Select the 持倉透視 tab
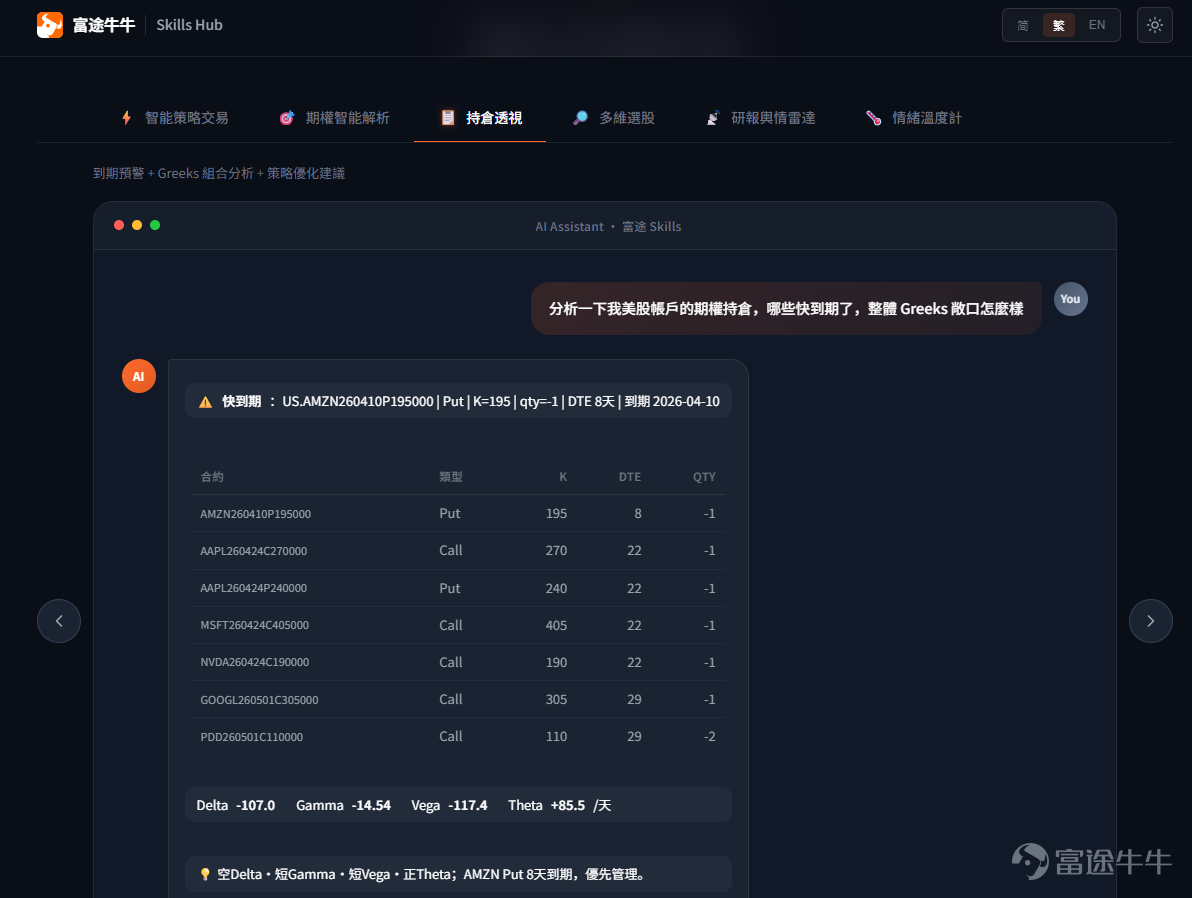Screen dimensions: 1192x898 tap(480, 118)
